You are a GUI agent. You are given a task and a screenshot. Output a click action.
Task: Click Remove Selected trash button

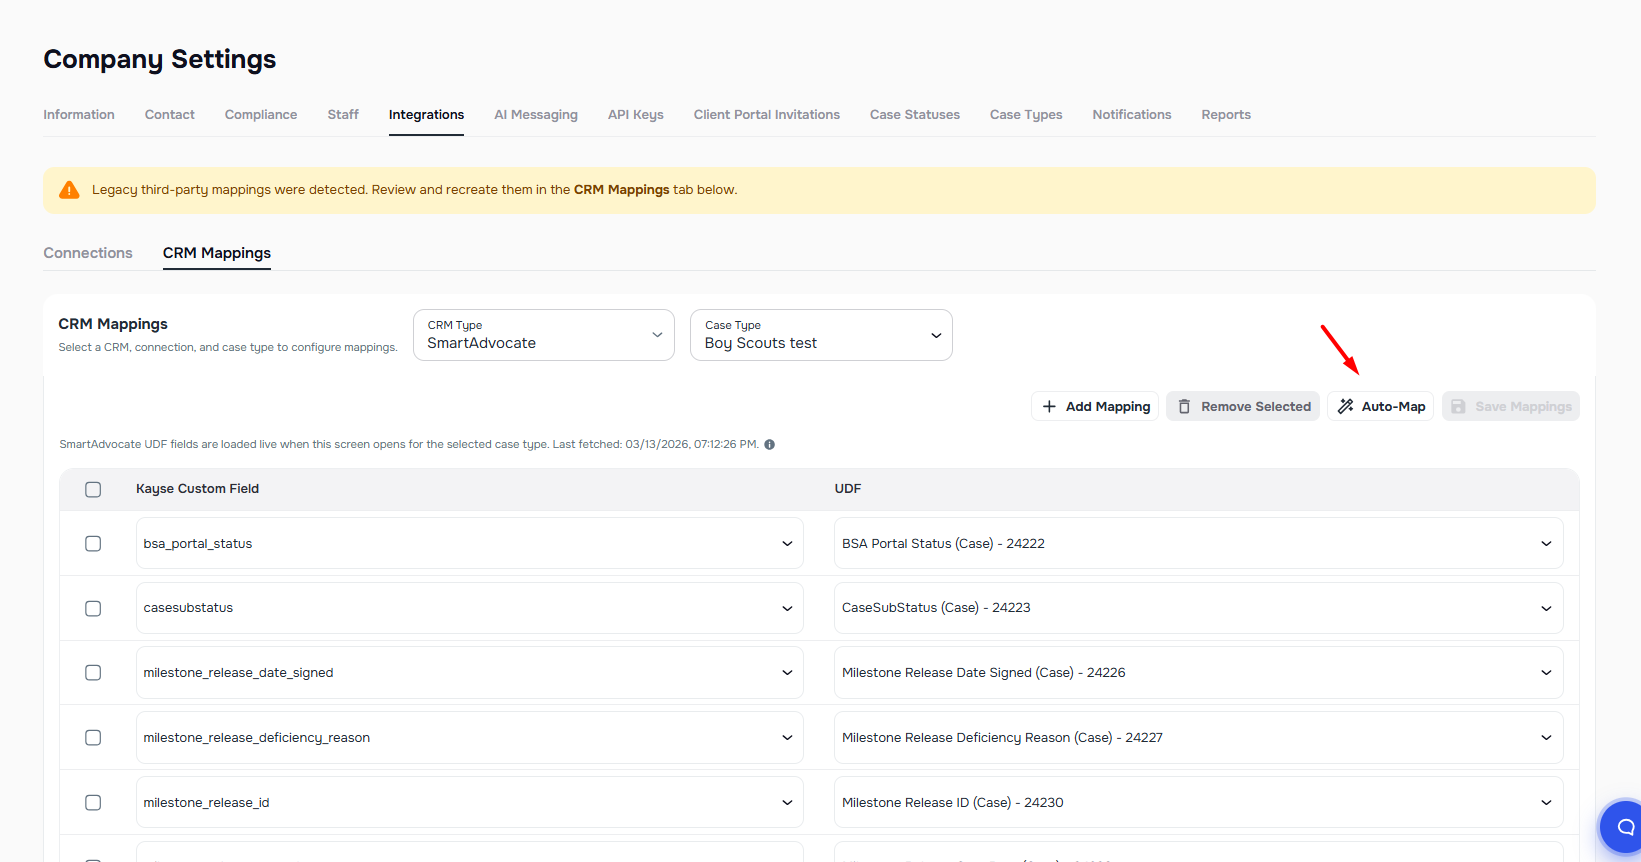1242,407
